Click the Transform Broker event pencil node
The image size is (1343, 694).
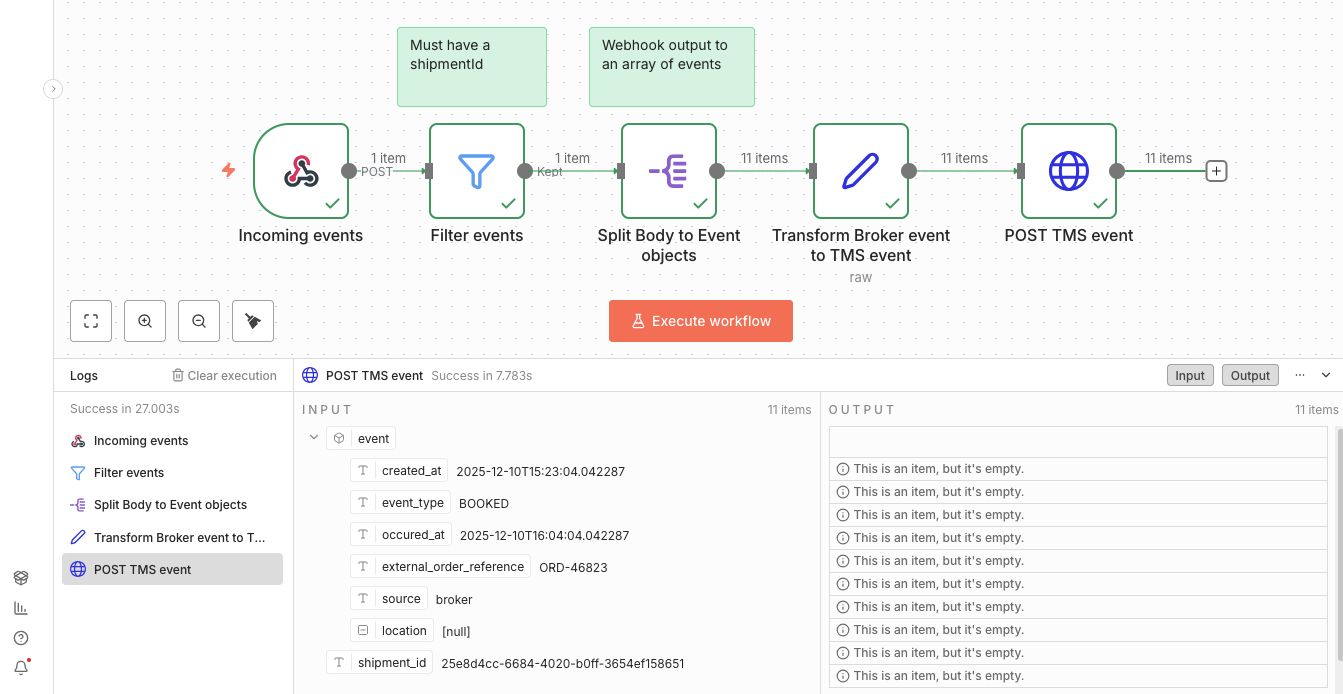pyautogui.click(x=860, y=170)
